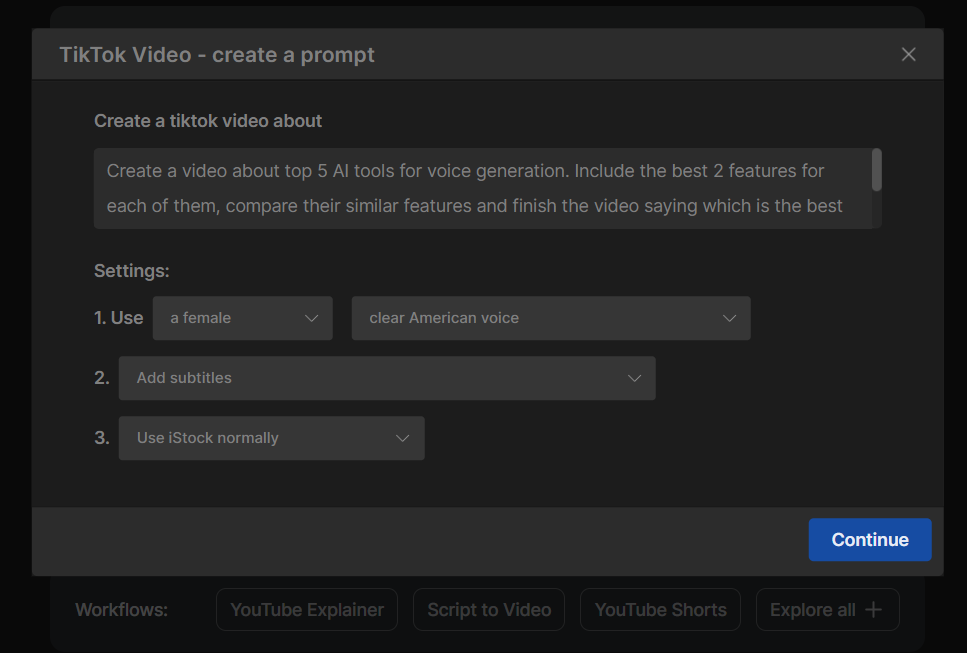Image resolution: width=967 pixels, height=653 pixels.
Task: Click the chevron arrow beside 'Use iStock normally'
Action: point(402,438)
